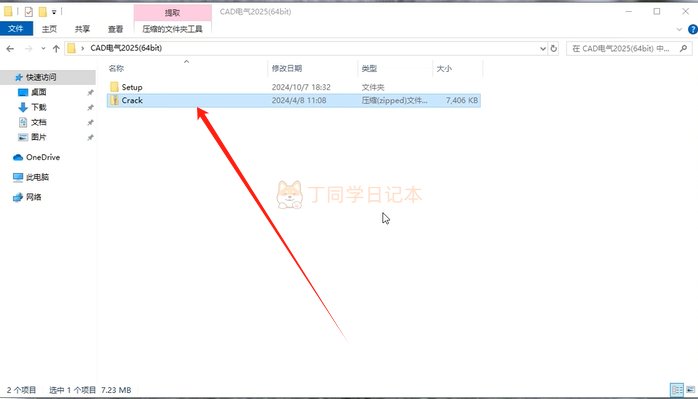Click the 2024/10/7 18:32 date cell
698x399 pixels.
point(301,87)
